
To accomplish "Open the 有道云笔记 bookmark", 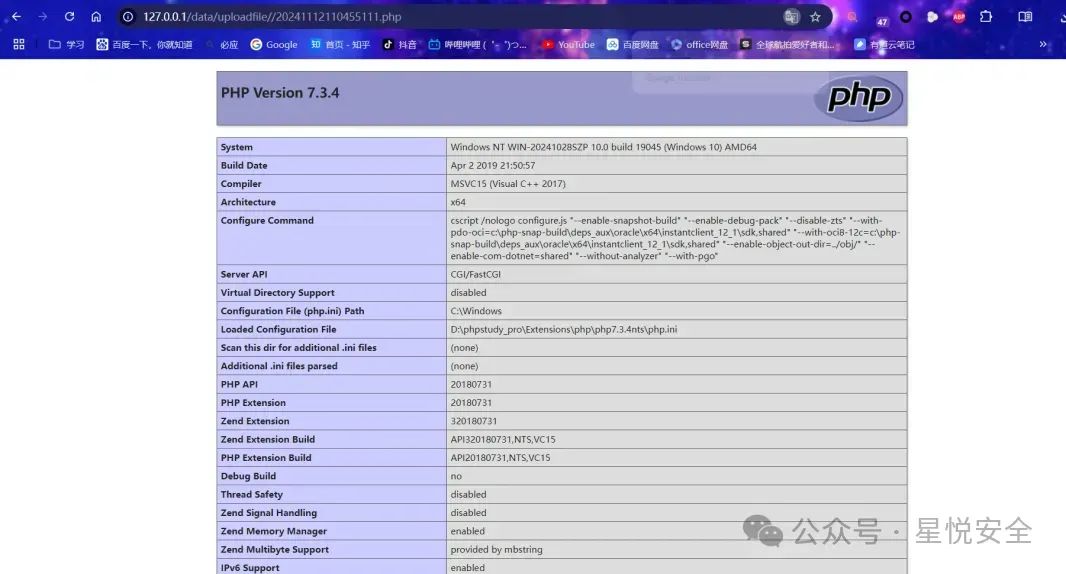I will pyautogui.click(x=884, y=44).
